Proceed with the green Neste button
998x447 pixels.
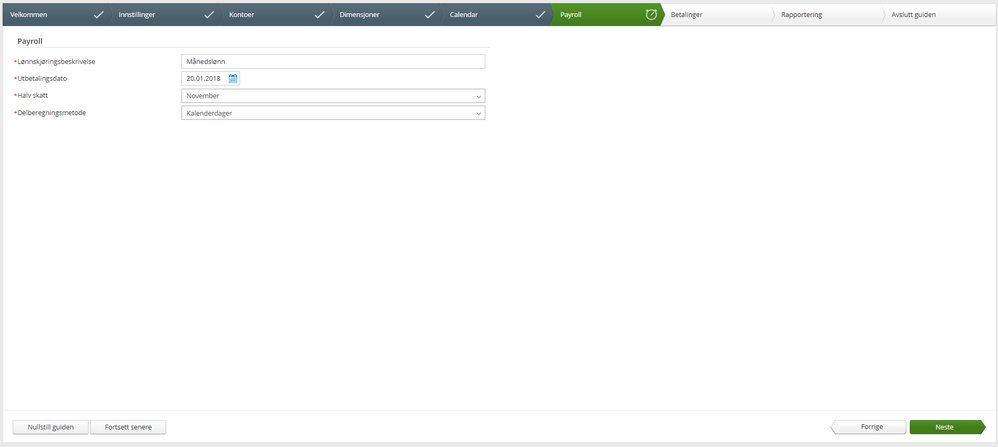click(947, 427)
